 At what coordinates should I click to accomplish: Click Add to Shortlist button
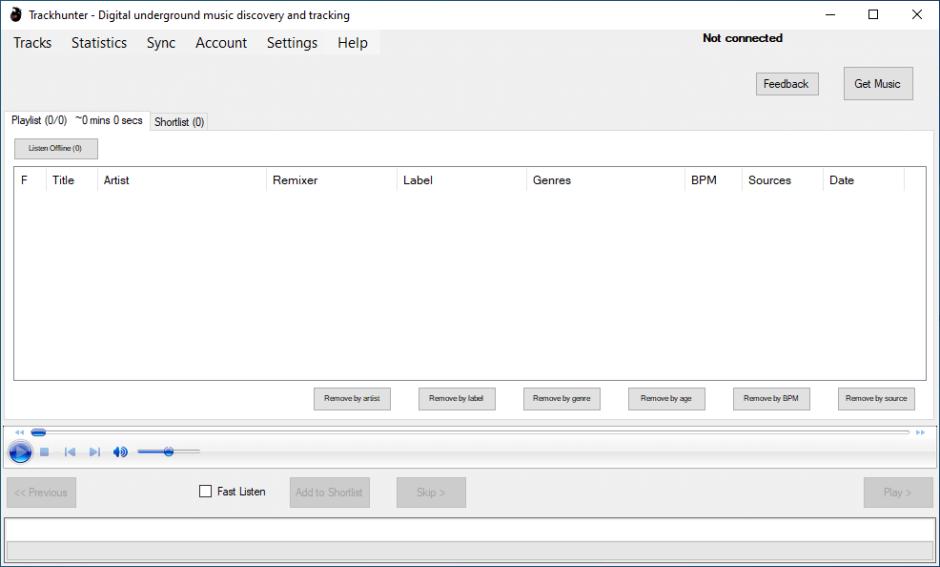(330, 493)
